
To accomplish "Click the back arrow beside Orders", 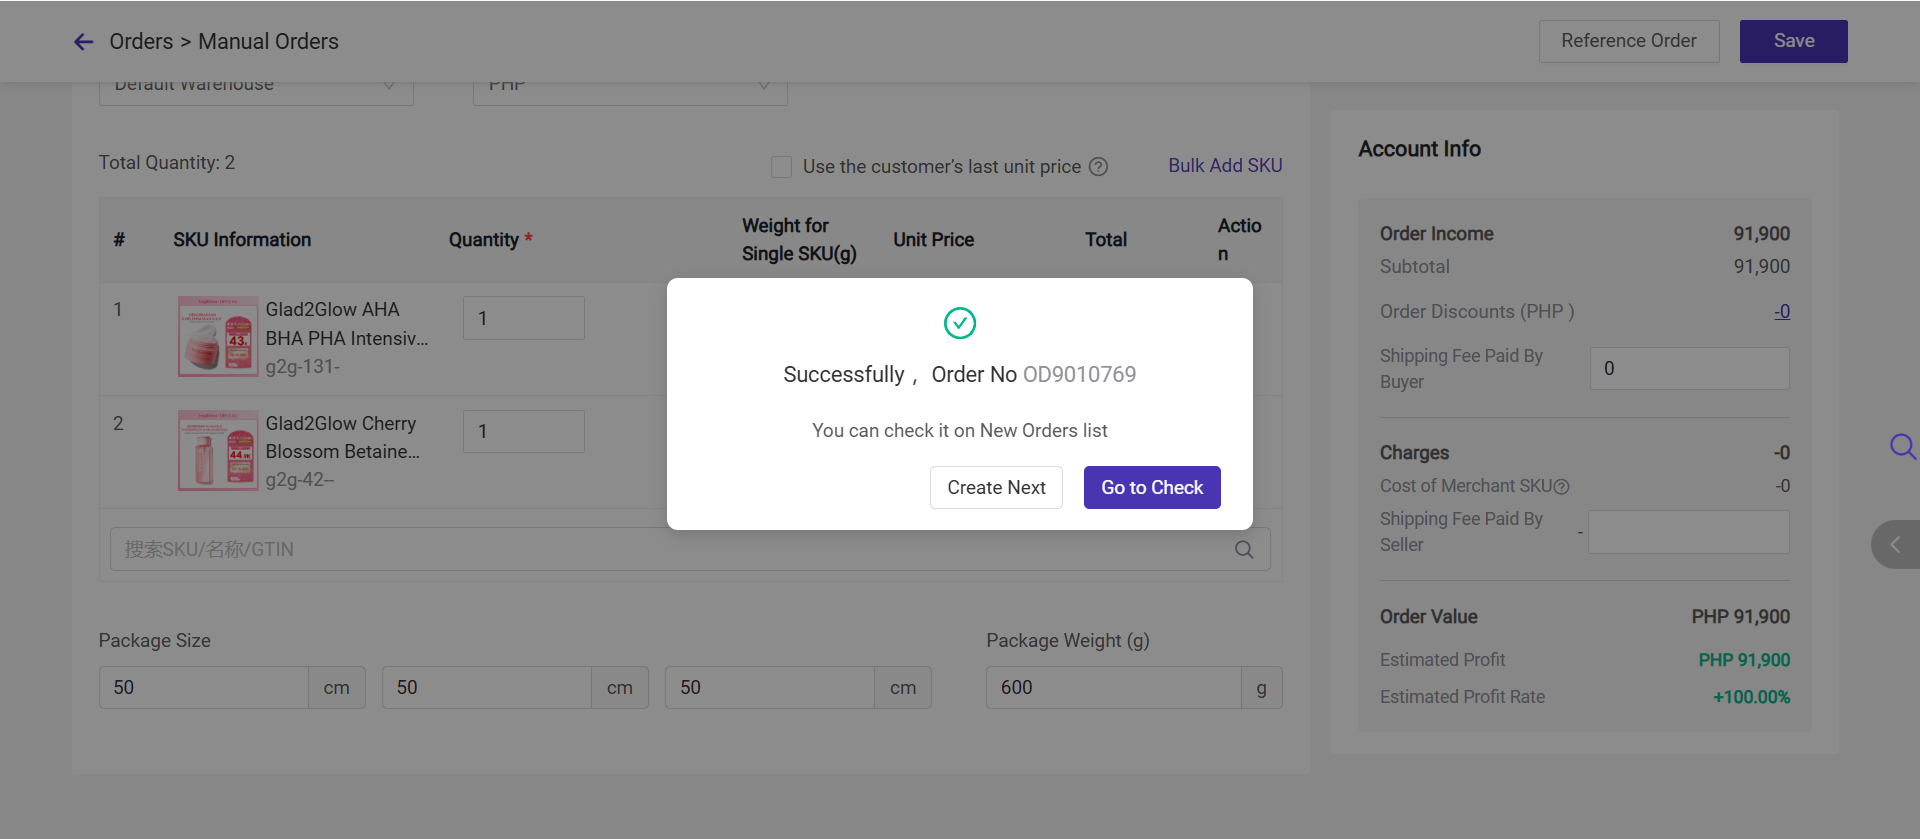I will (83, 42).
